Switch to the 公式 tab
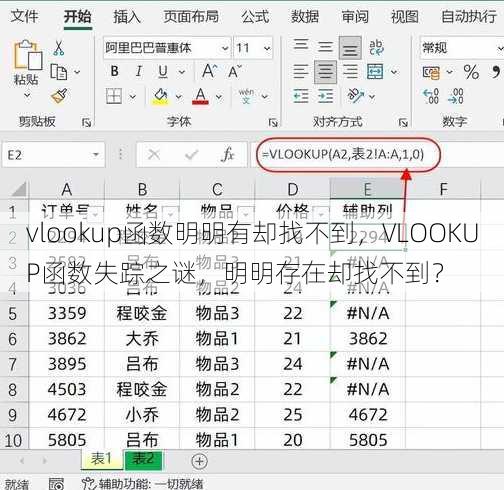The width and height of the screenshot is (504, 490). click(x=255, y=16)
